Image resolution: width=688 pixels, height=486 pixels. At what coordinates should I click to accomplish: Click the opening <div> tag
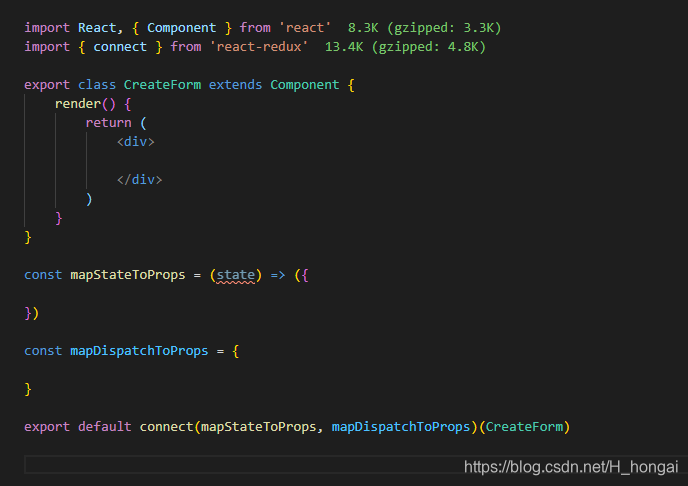(x=135, y=142)
